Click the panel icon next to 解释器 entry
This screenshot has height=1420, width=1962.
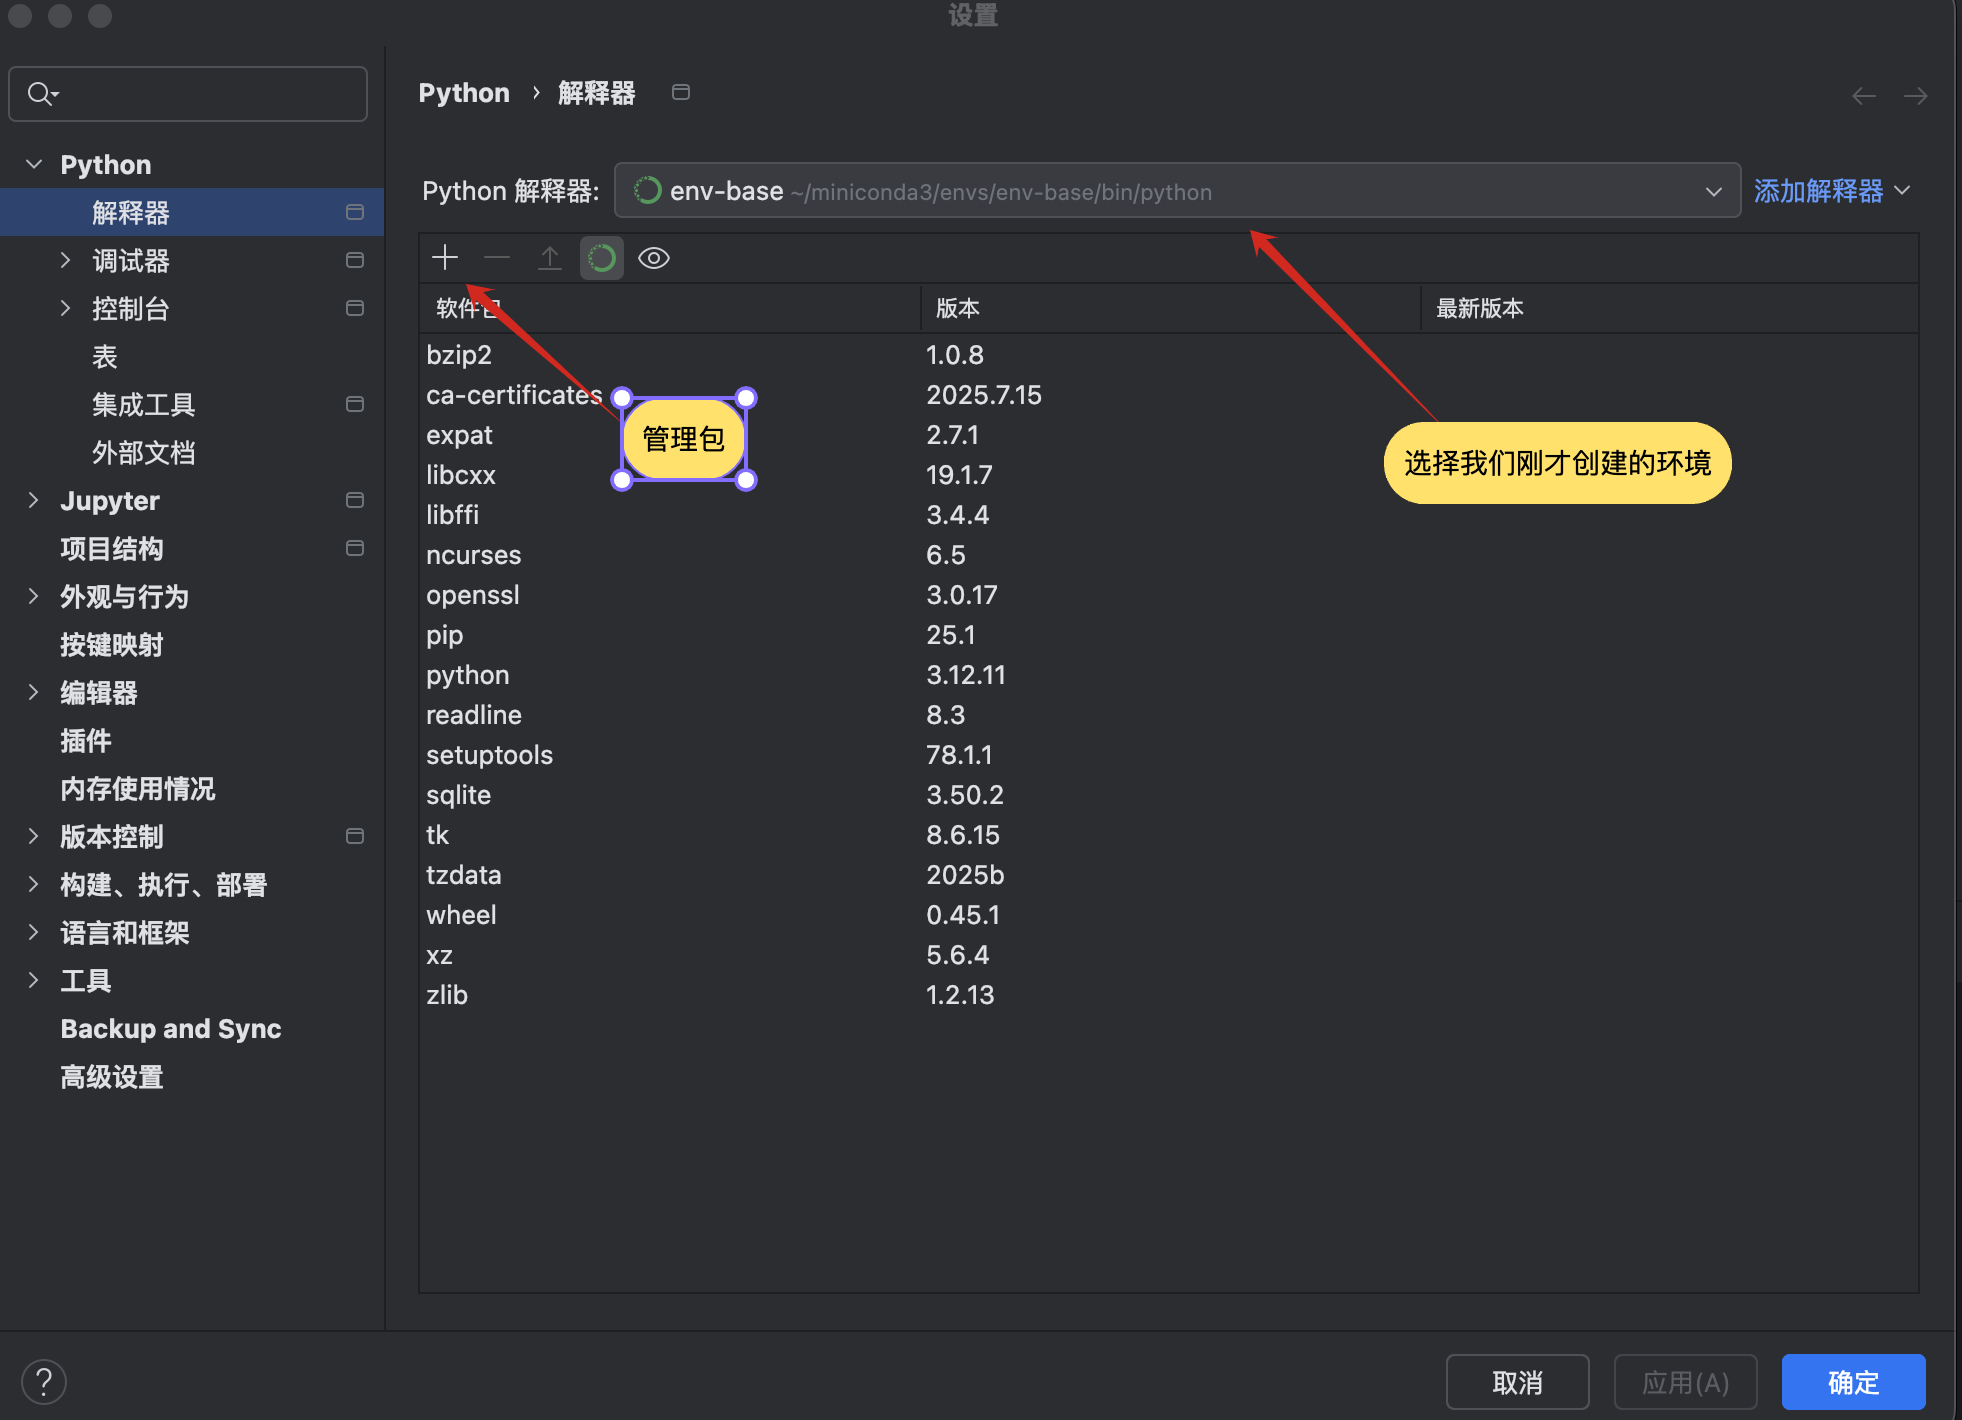click(x=354, y=212)
